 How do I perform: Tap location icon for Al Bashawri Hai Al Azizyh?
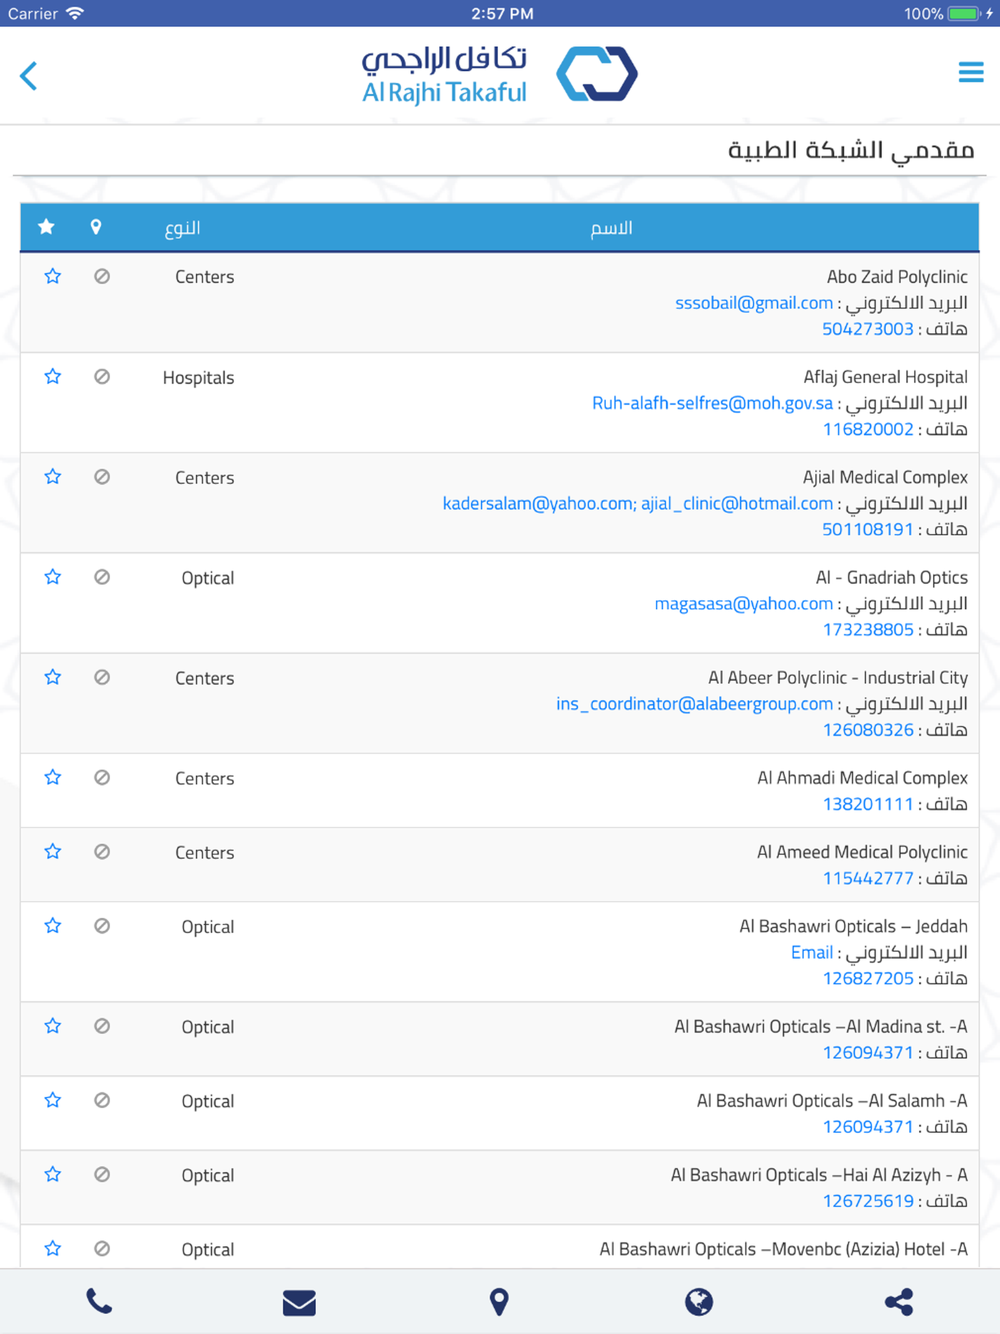(x=102, y=1174)
